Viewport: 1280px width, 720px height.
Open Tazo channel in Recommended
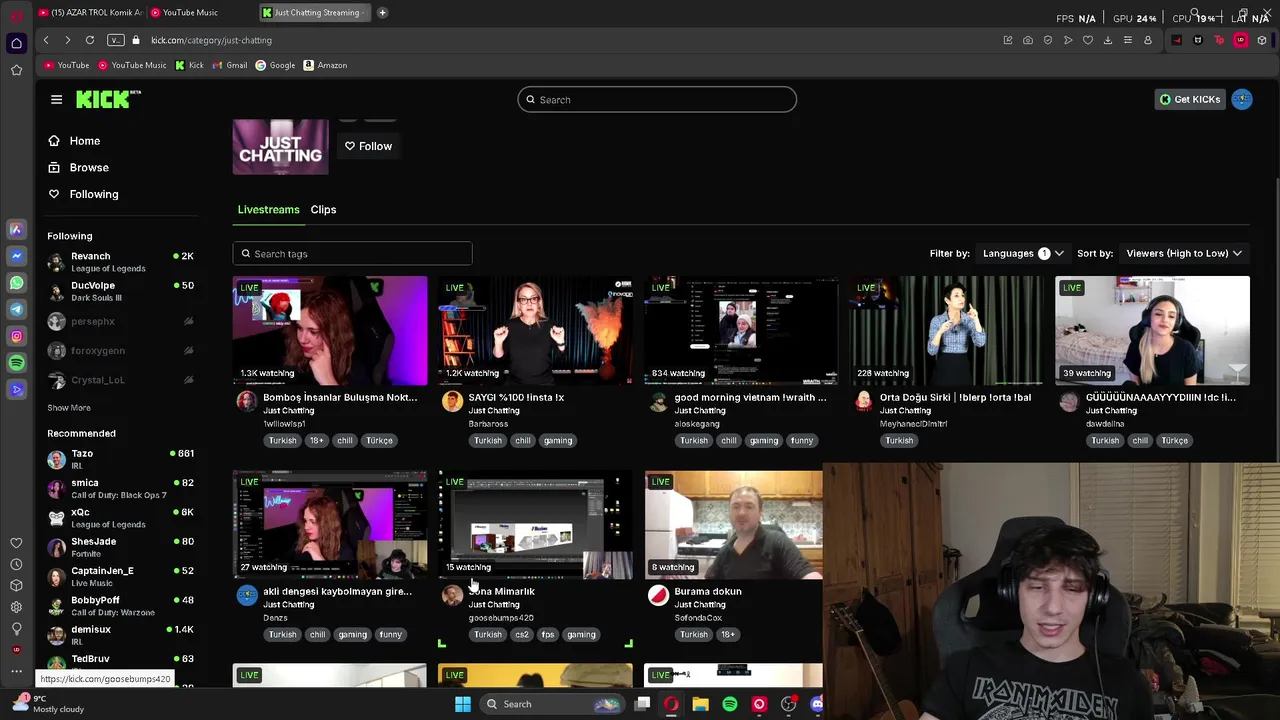pos(120,460)
